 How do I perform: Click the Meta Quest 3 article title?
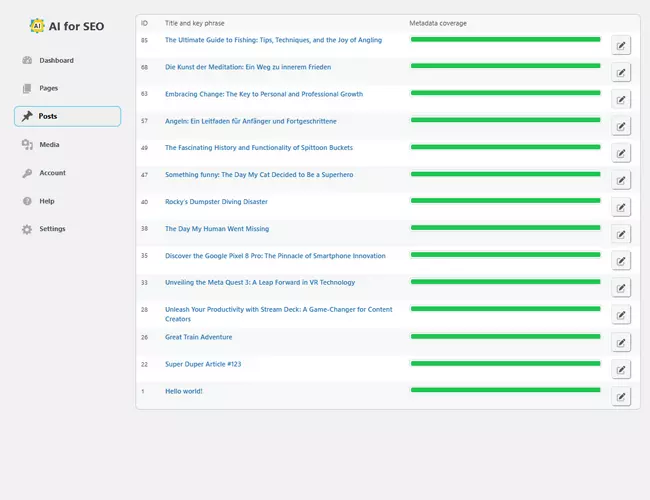(x=260, y=282)
